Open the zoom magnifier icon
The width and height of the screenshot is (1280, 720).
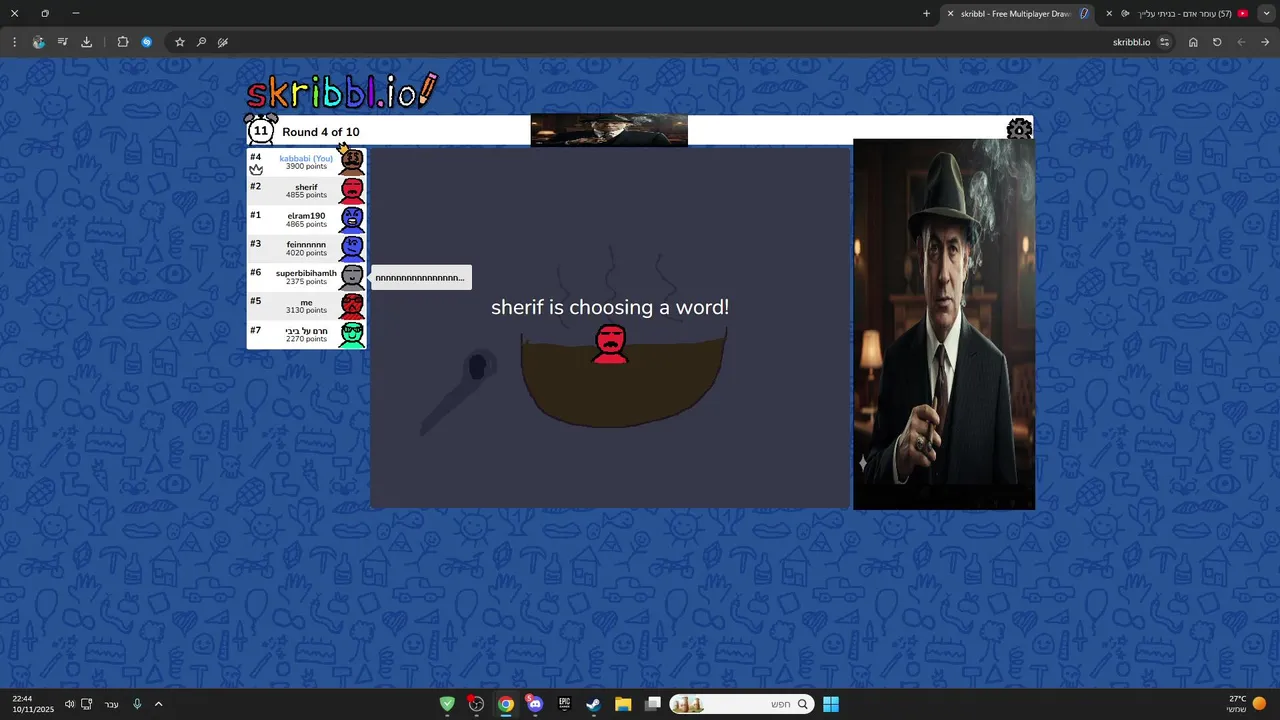tap(201, 42)
